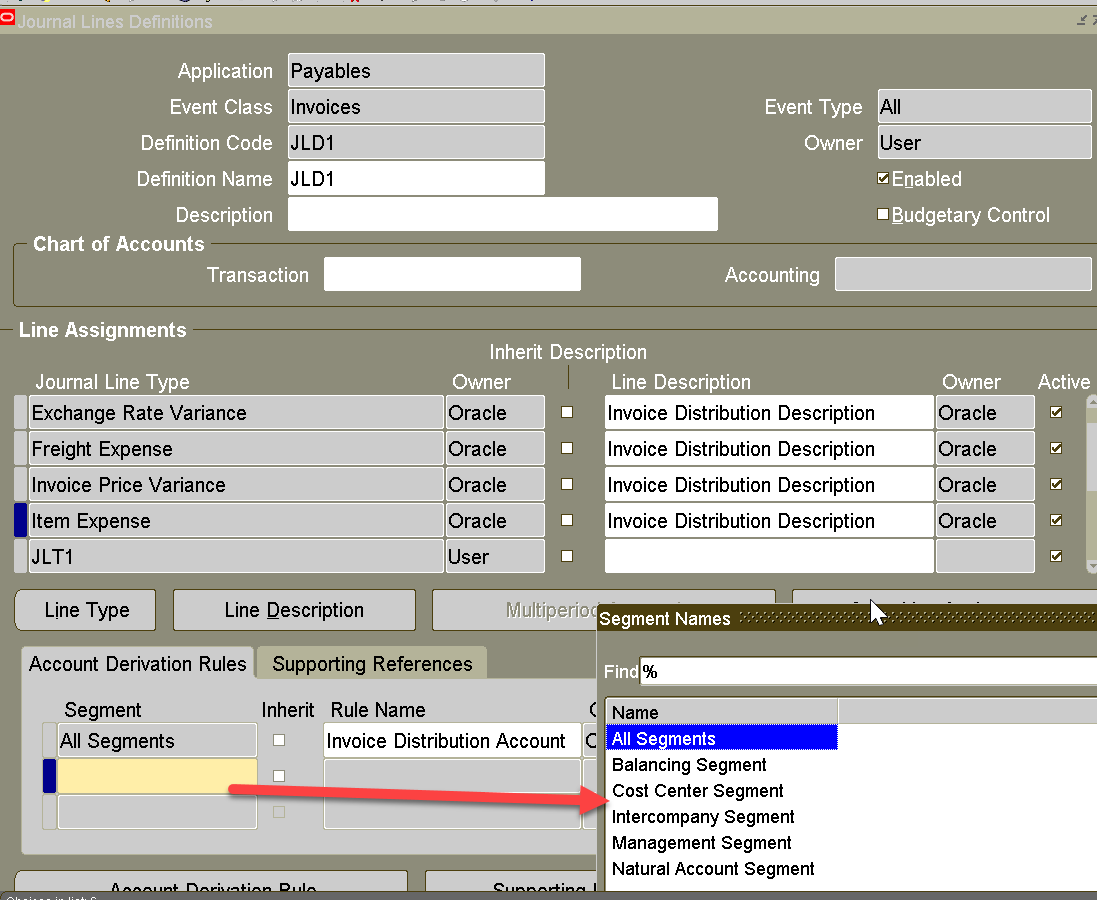Select Cost Center Segment from the Segment Names list
1097x900 pixels.
tap(697, 790)
